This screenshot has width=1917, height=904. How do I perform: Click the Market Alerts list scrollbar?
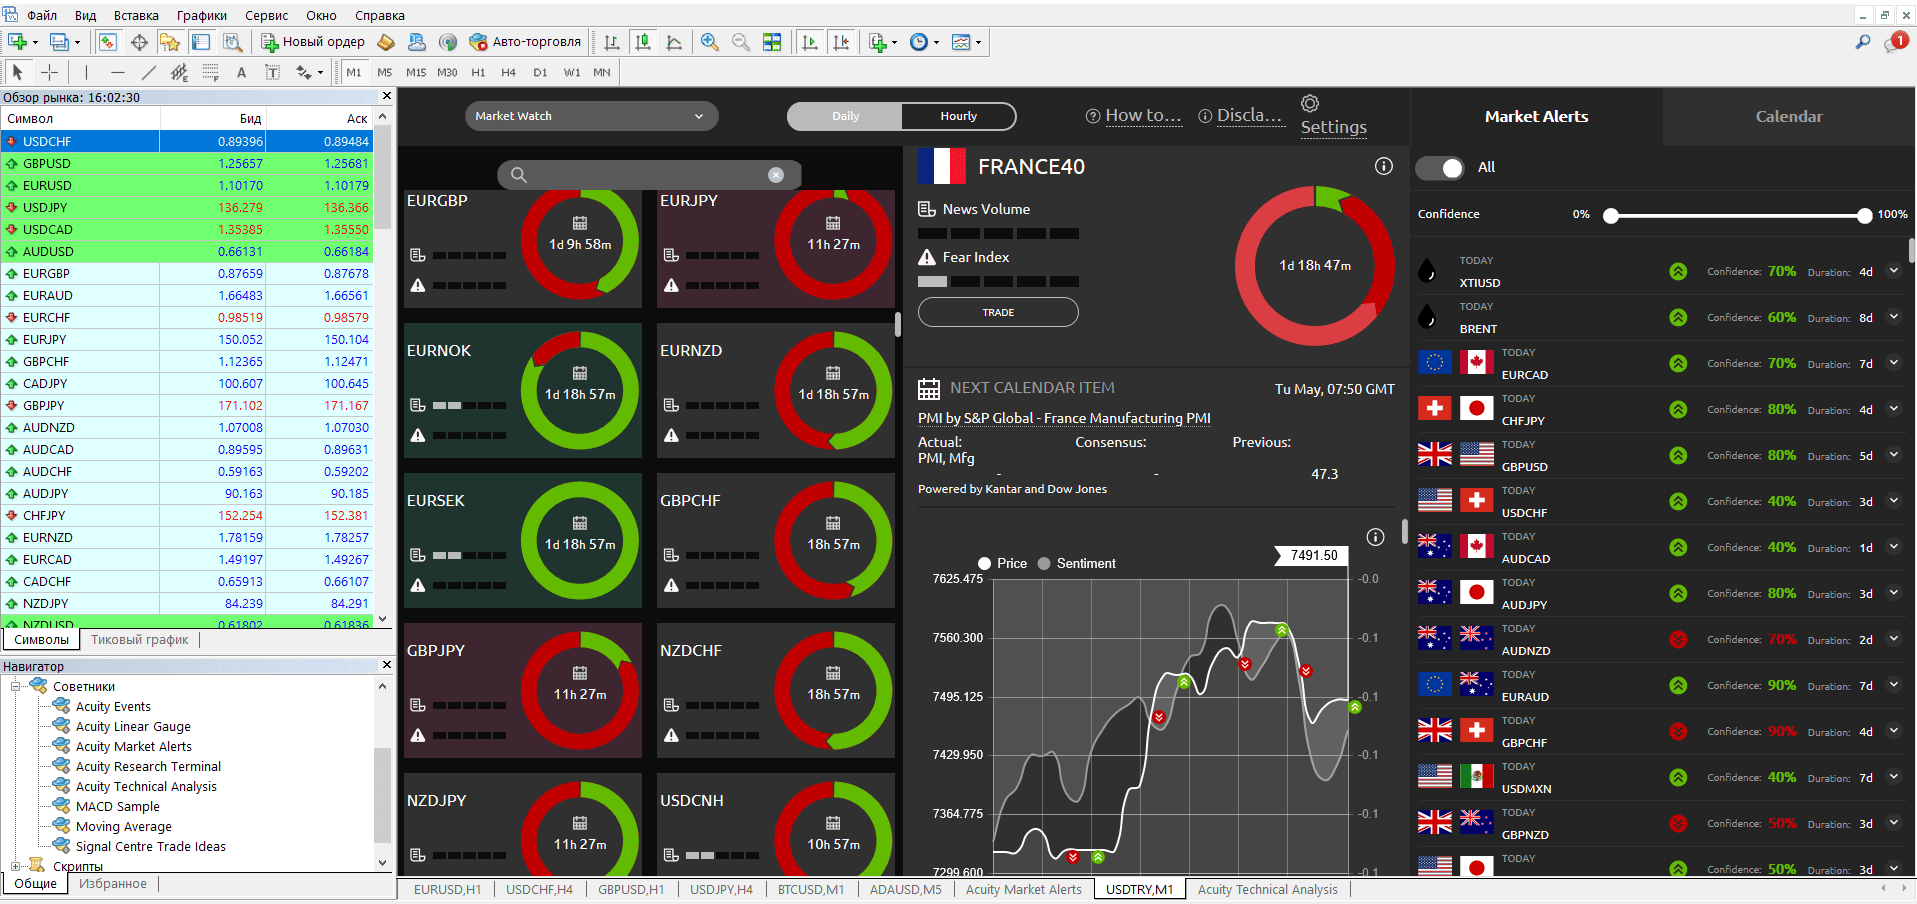click(1912, 249)
